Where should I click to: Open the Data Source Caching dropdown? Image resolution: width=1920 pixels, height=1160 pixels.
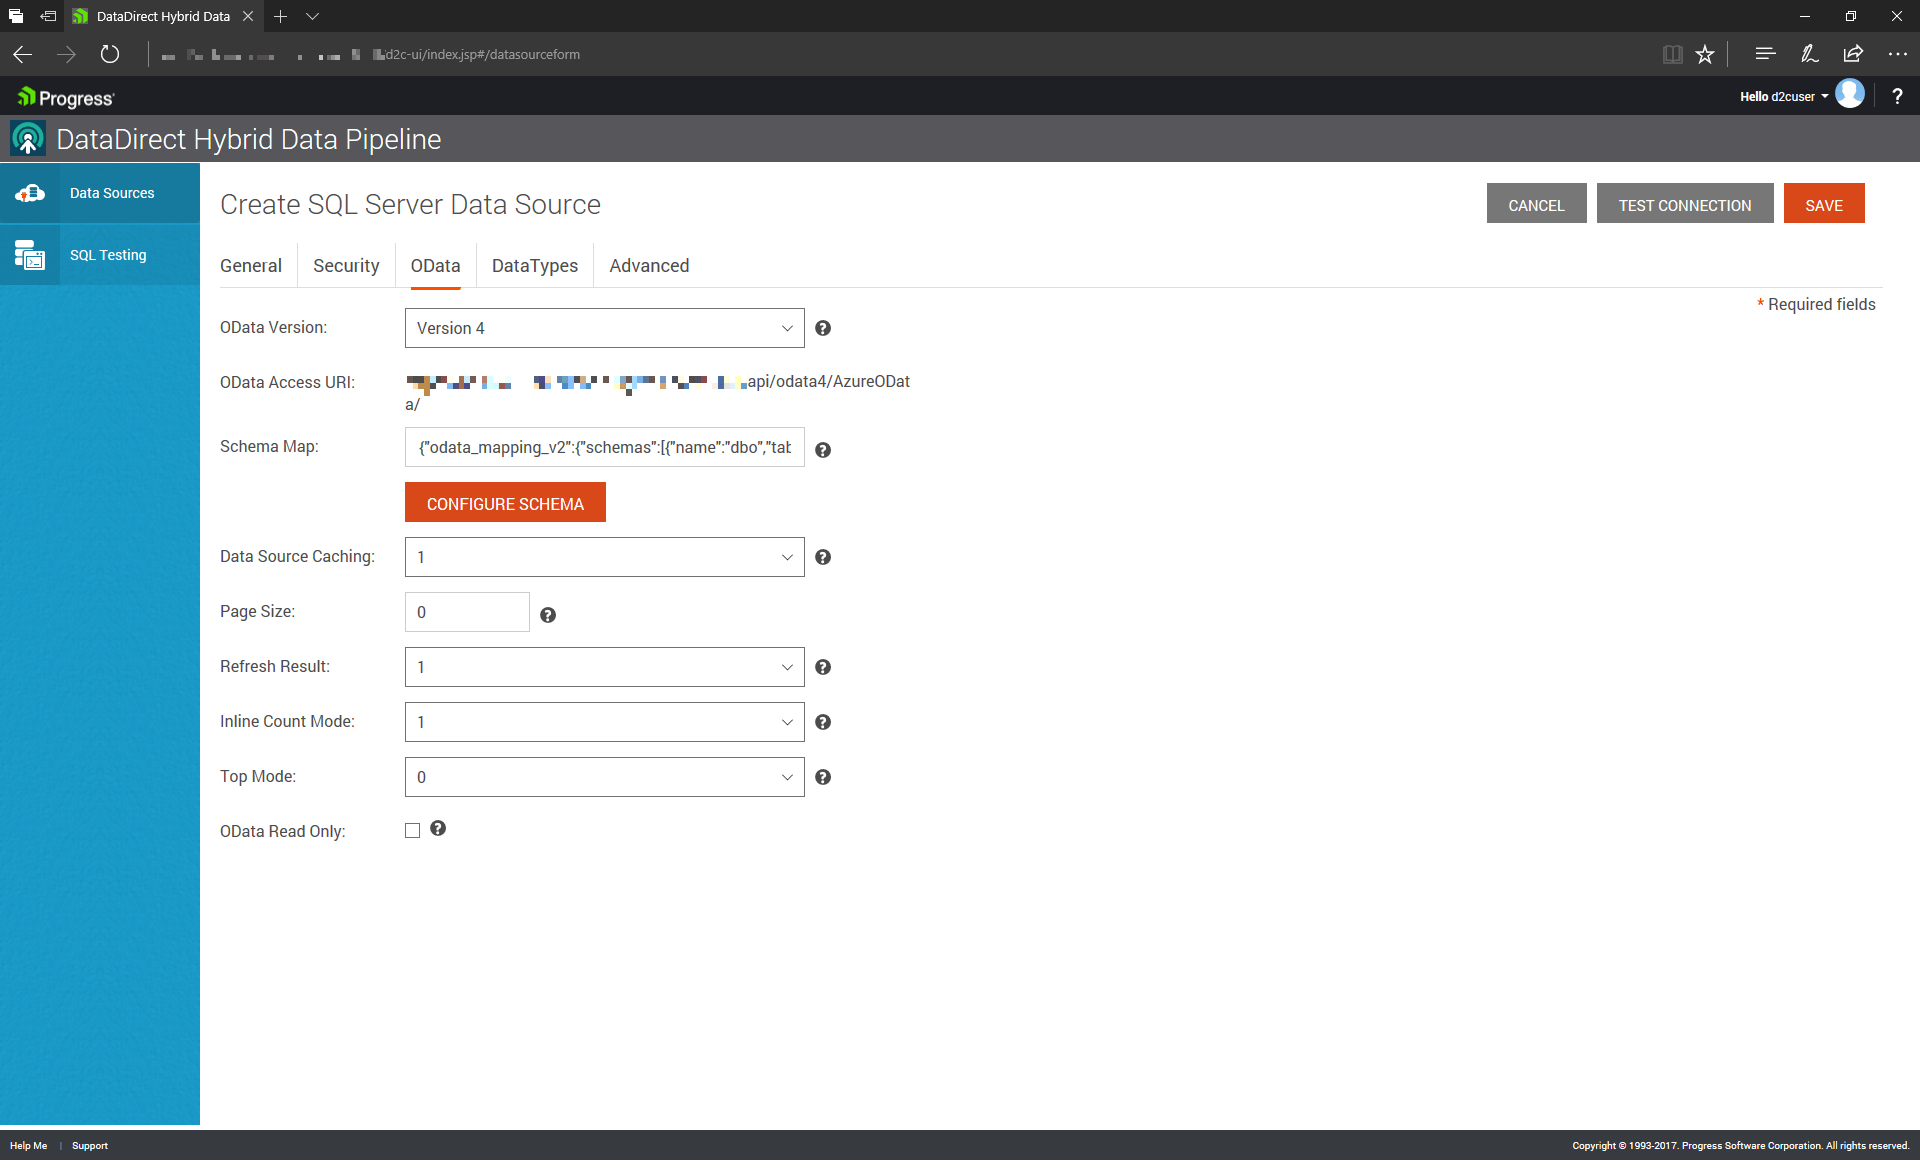pos(604,557)
